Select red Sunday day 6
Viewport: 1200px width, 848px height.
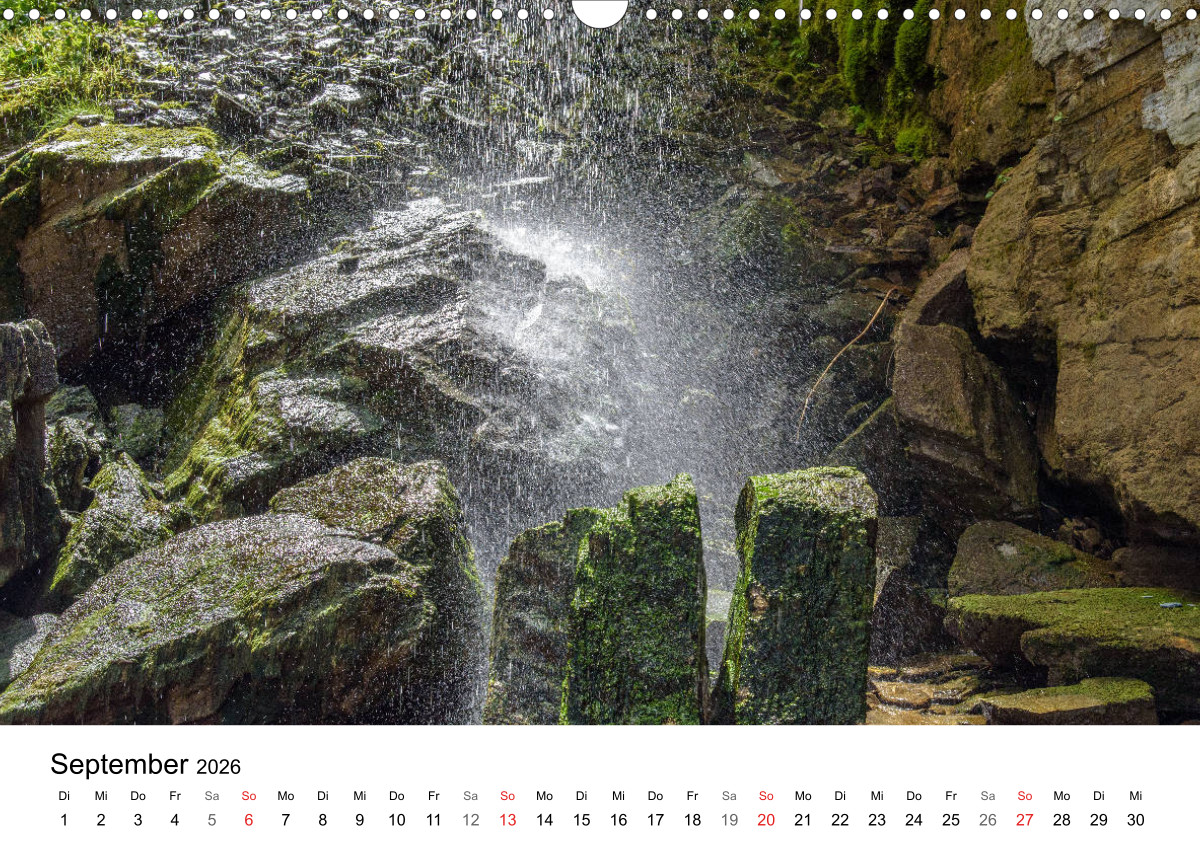[x=249, y=820]
